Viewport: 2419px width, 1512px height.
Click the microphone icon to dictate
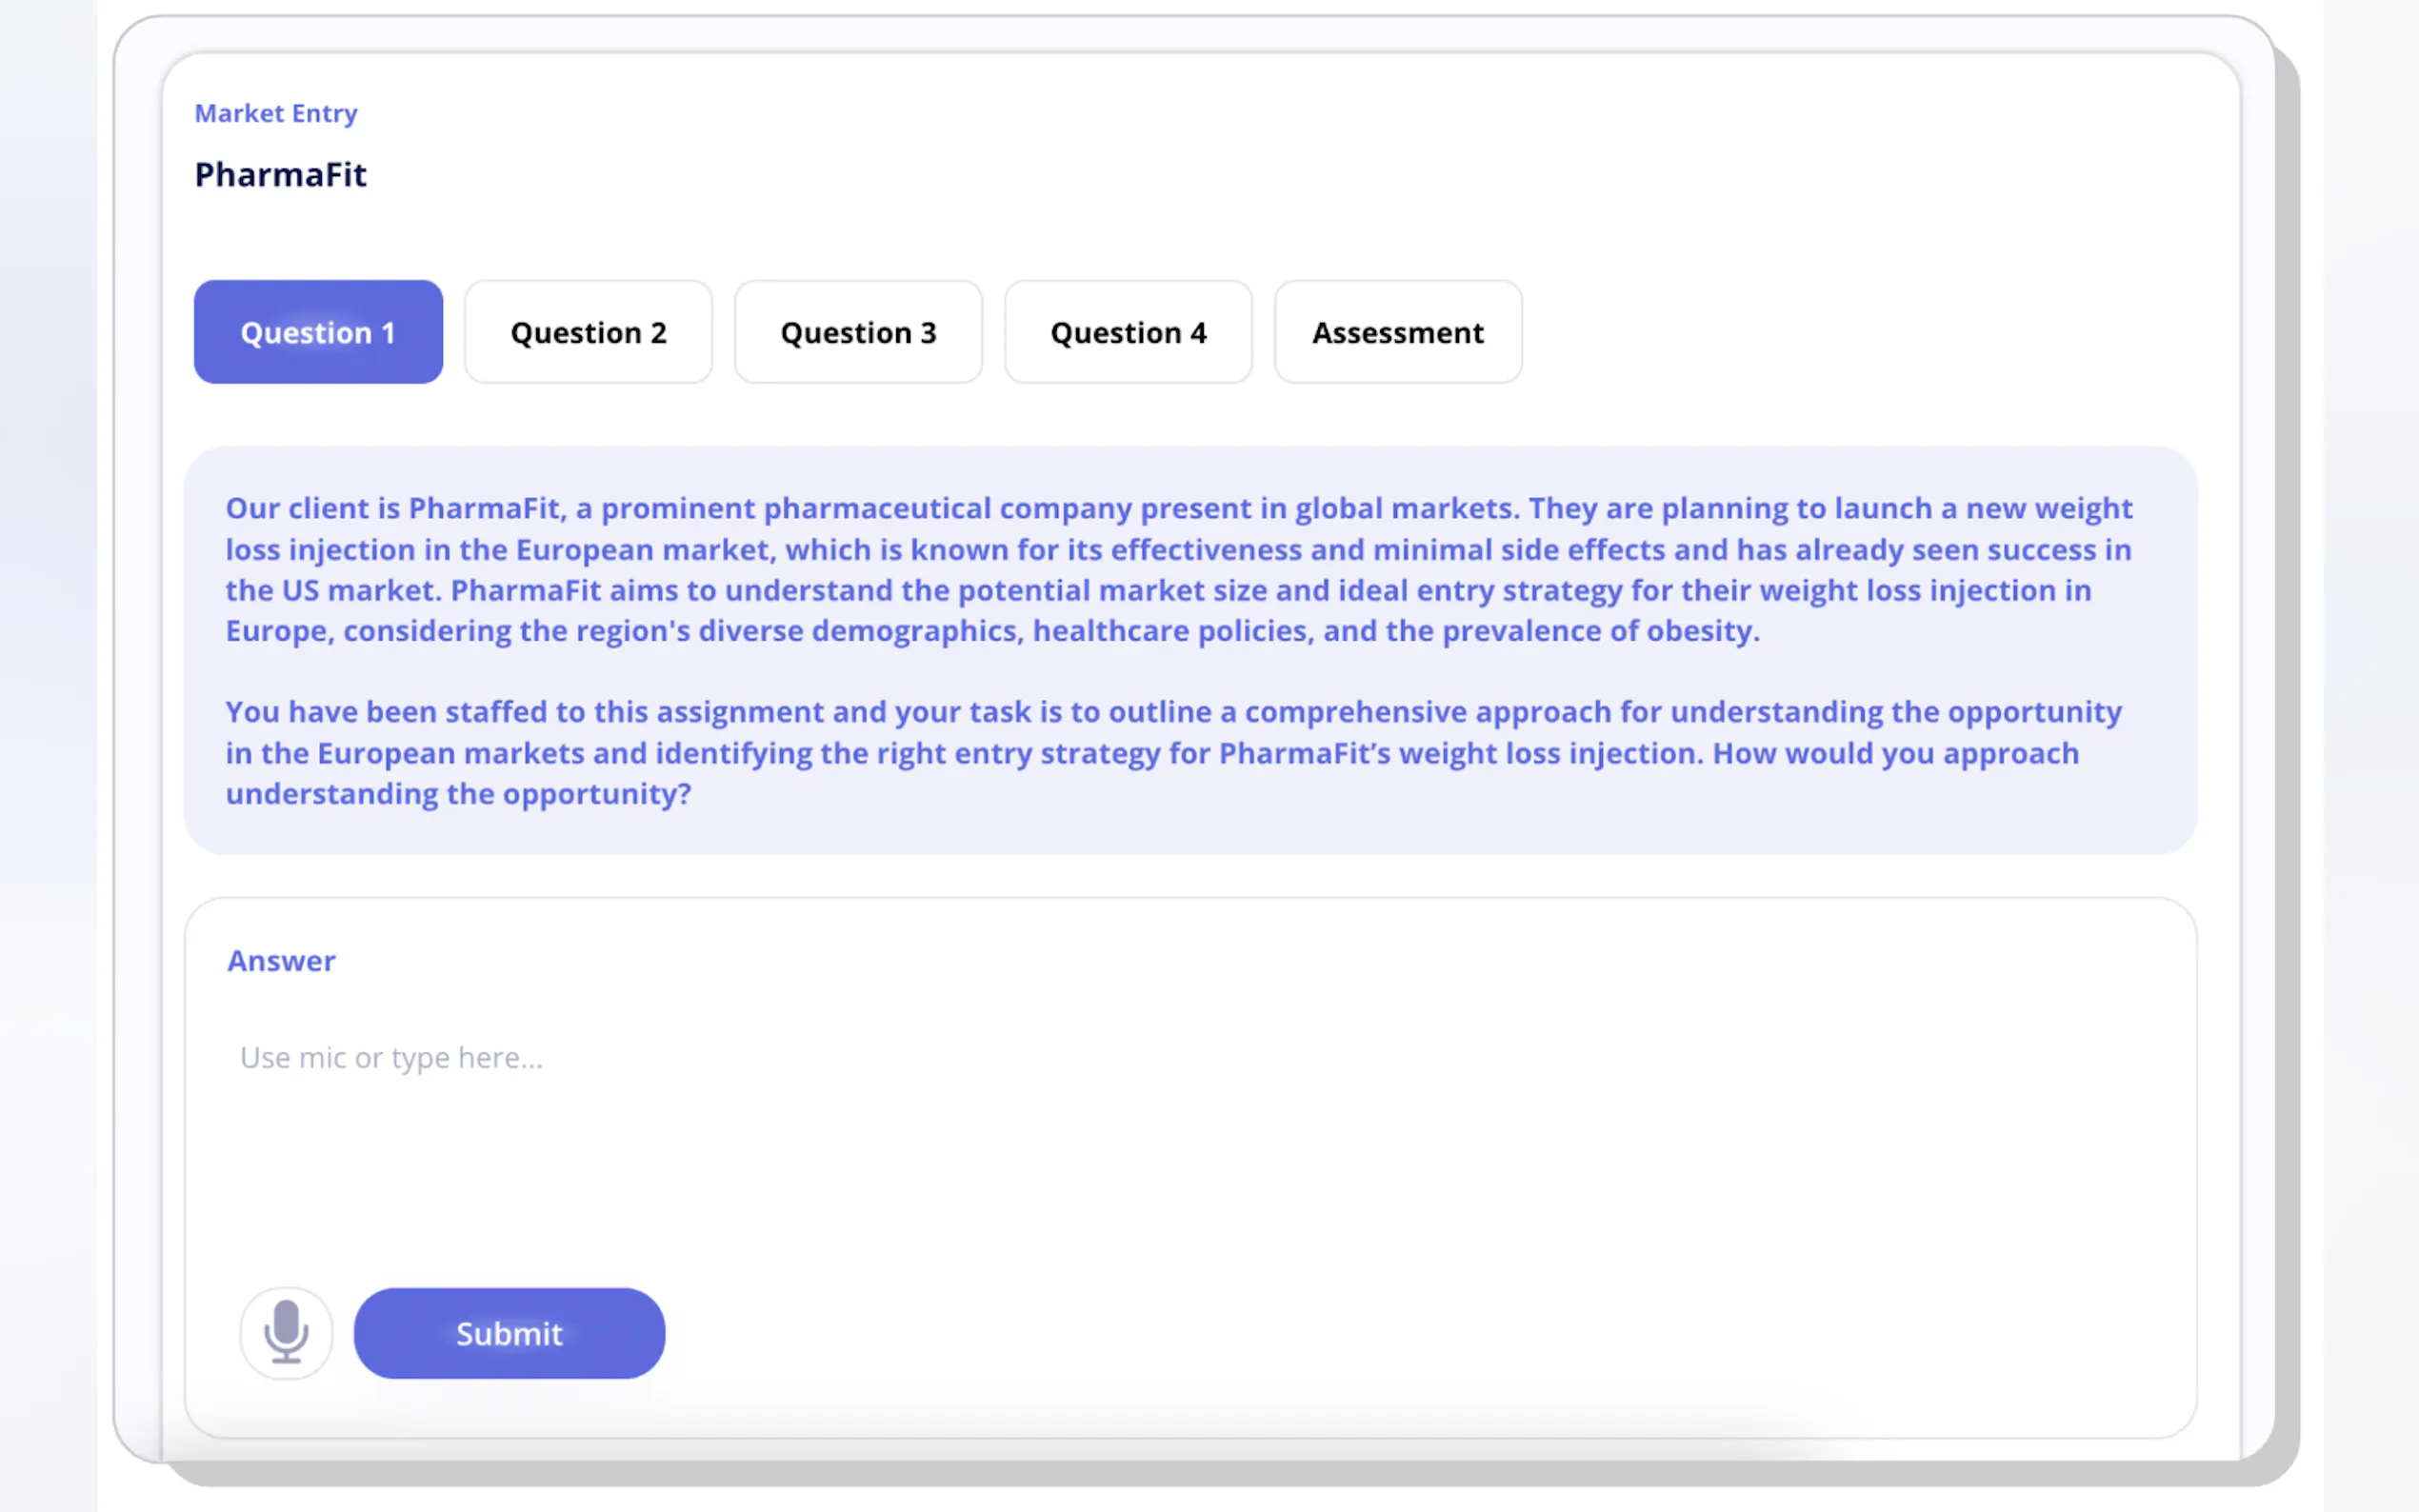point(286,1332)
